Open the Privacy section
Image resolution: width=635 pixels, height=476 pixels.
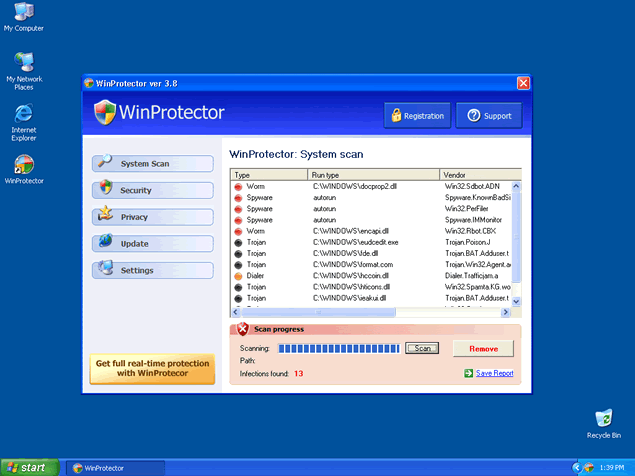tap(153, 217)
